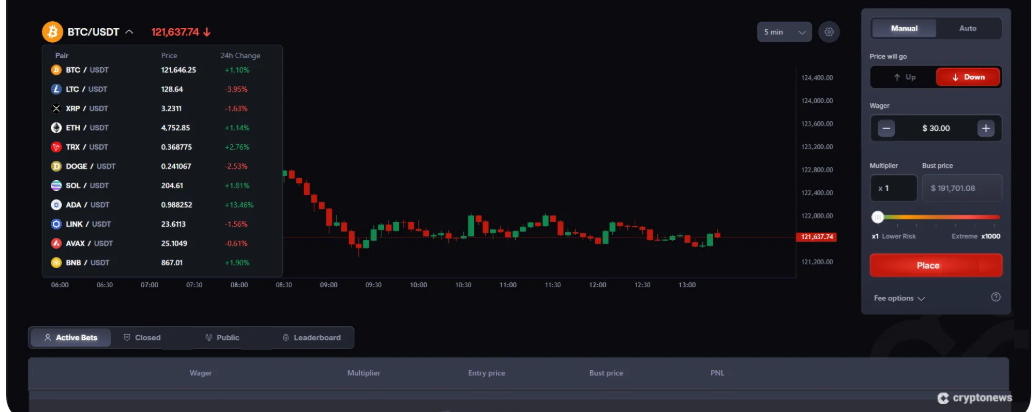Select price will go Up
Screen dimensions: 1034x412
904,77
